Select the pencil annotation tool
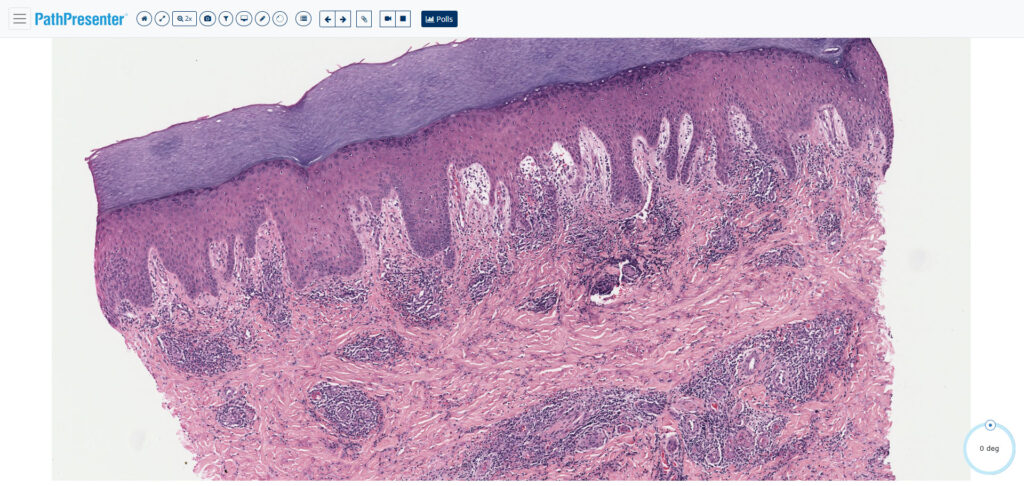The width and height of the screenshot is (1024, 486). [x=262, y=19]
